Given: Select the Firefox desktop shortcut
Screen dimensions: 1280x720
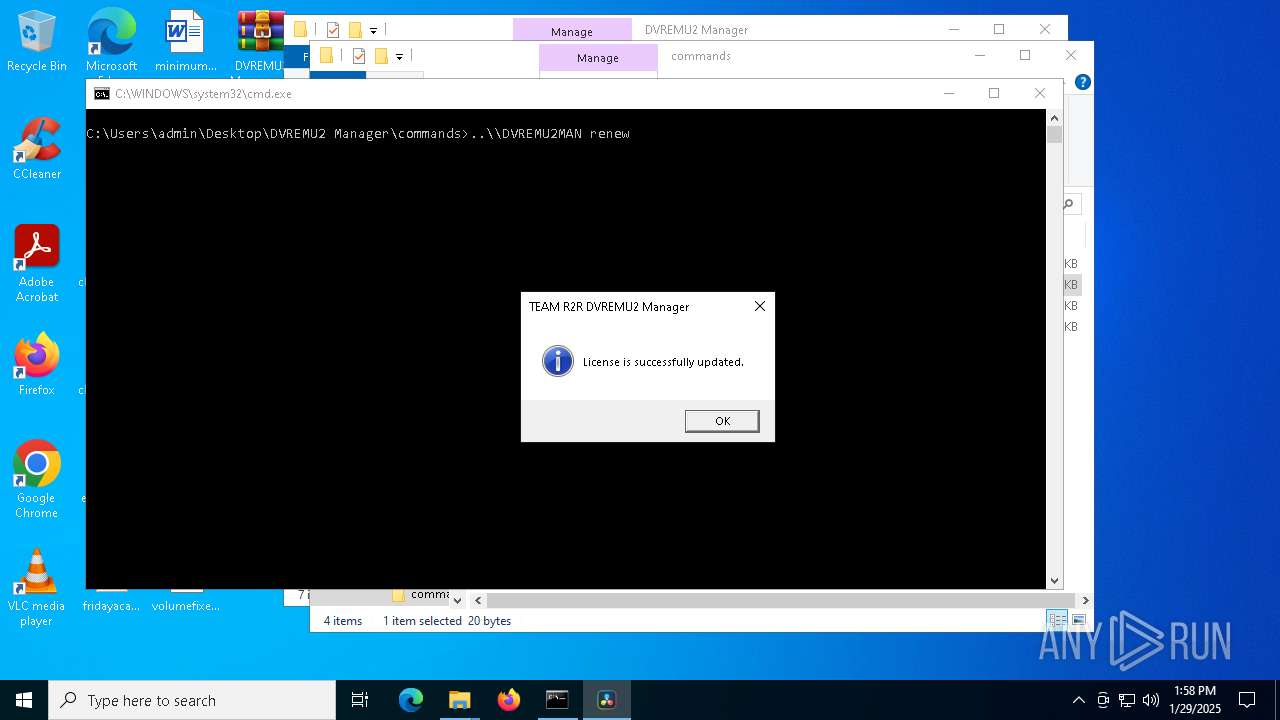Looking at the screenshot, I should [x=37, y=365].
